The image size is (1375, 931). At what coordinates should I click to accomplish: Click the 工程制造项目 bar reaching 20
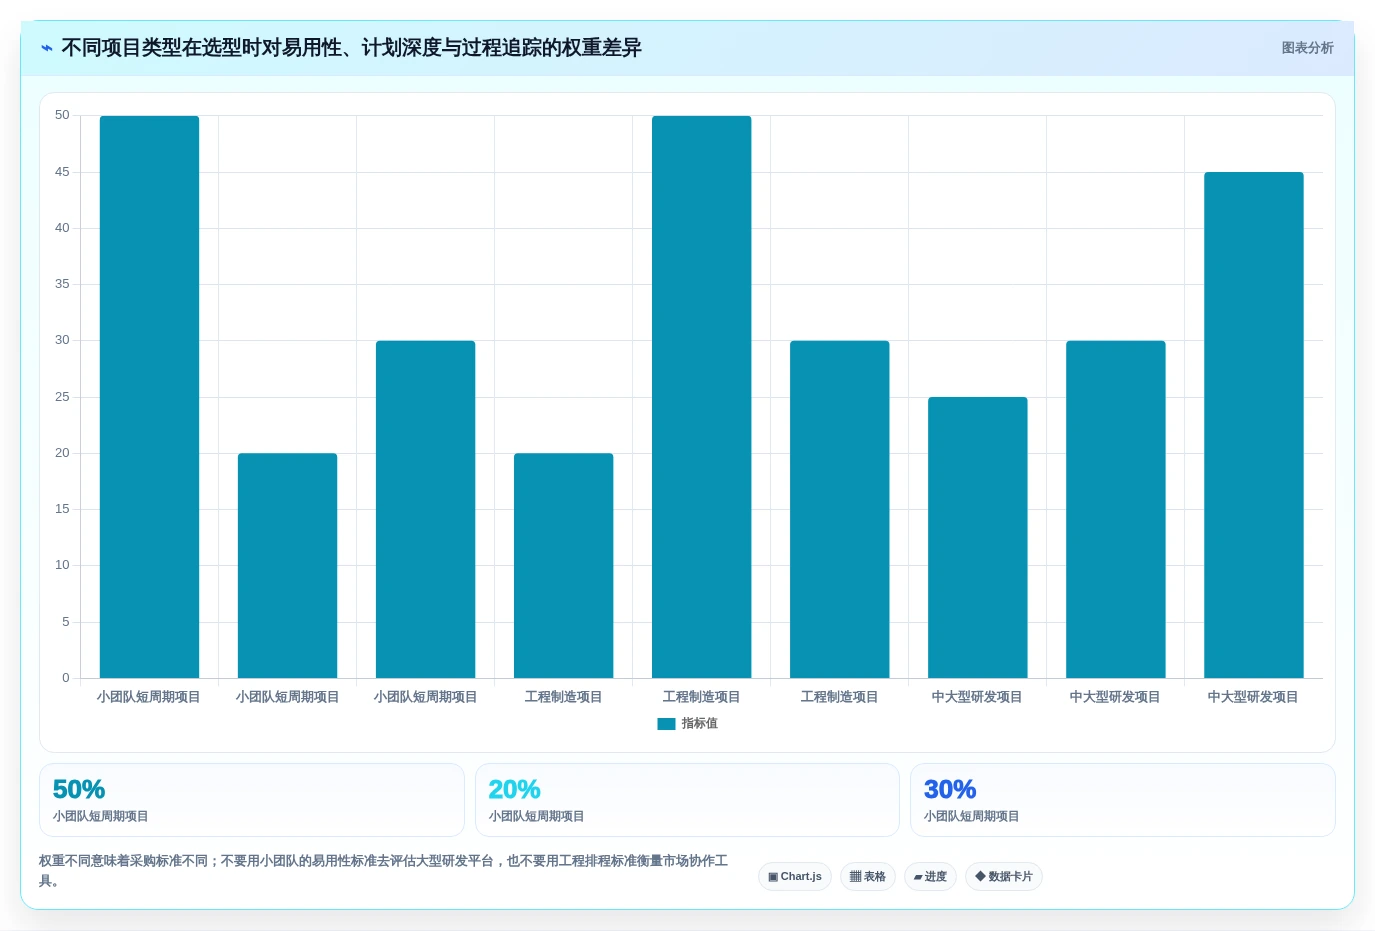pyautogui.click(x=563, y=566)
